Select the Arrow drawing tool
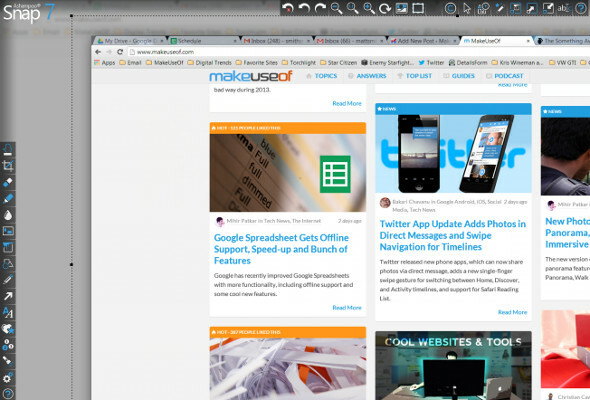The width and height of the screenshot is (590, 400). (8, 296)
